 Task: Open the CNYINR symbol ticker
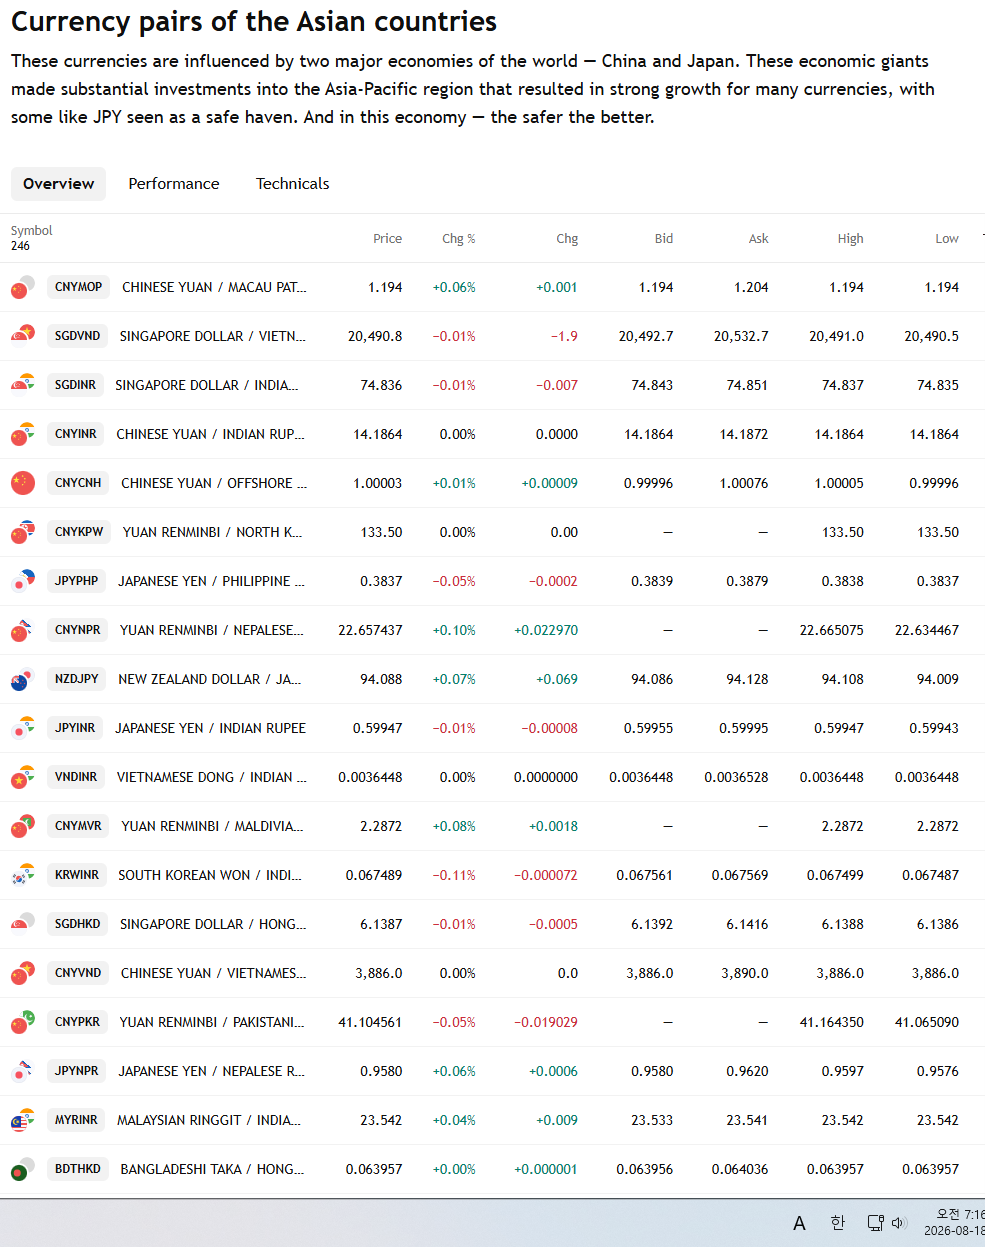tap(76, 434)
